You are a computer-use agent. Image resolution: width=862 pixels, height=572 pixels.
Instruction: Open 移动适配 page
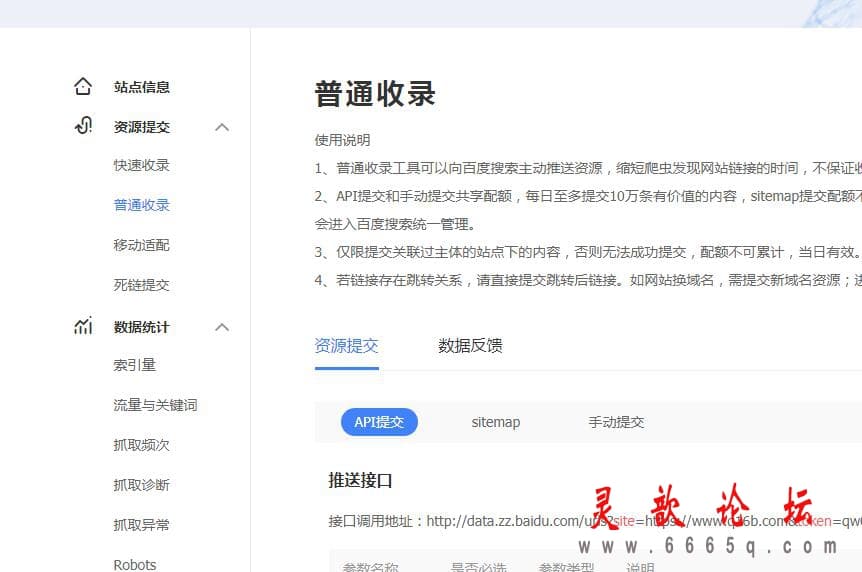pos(141,245)
